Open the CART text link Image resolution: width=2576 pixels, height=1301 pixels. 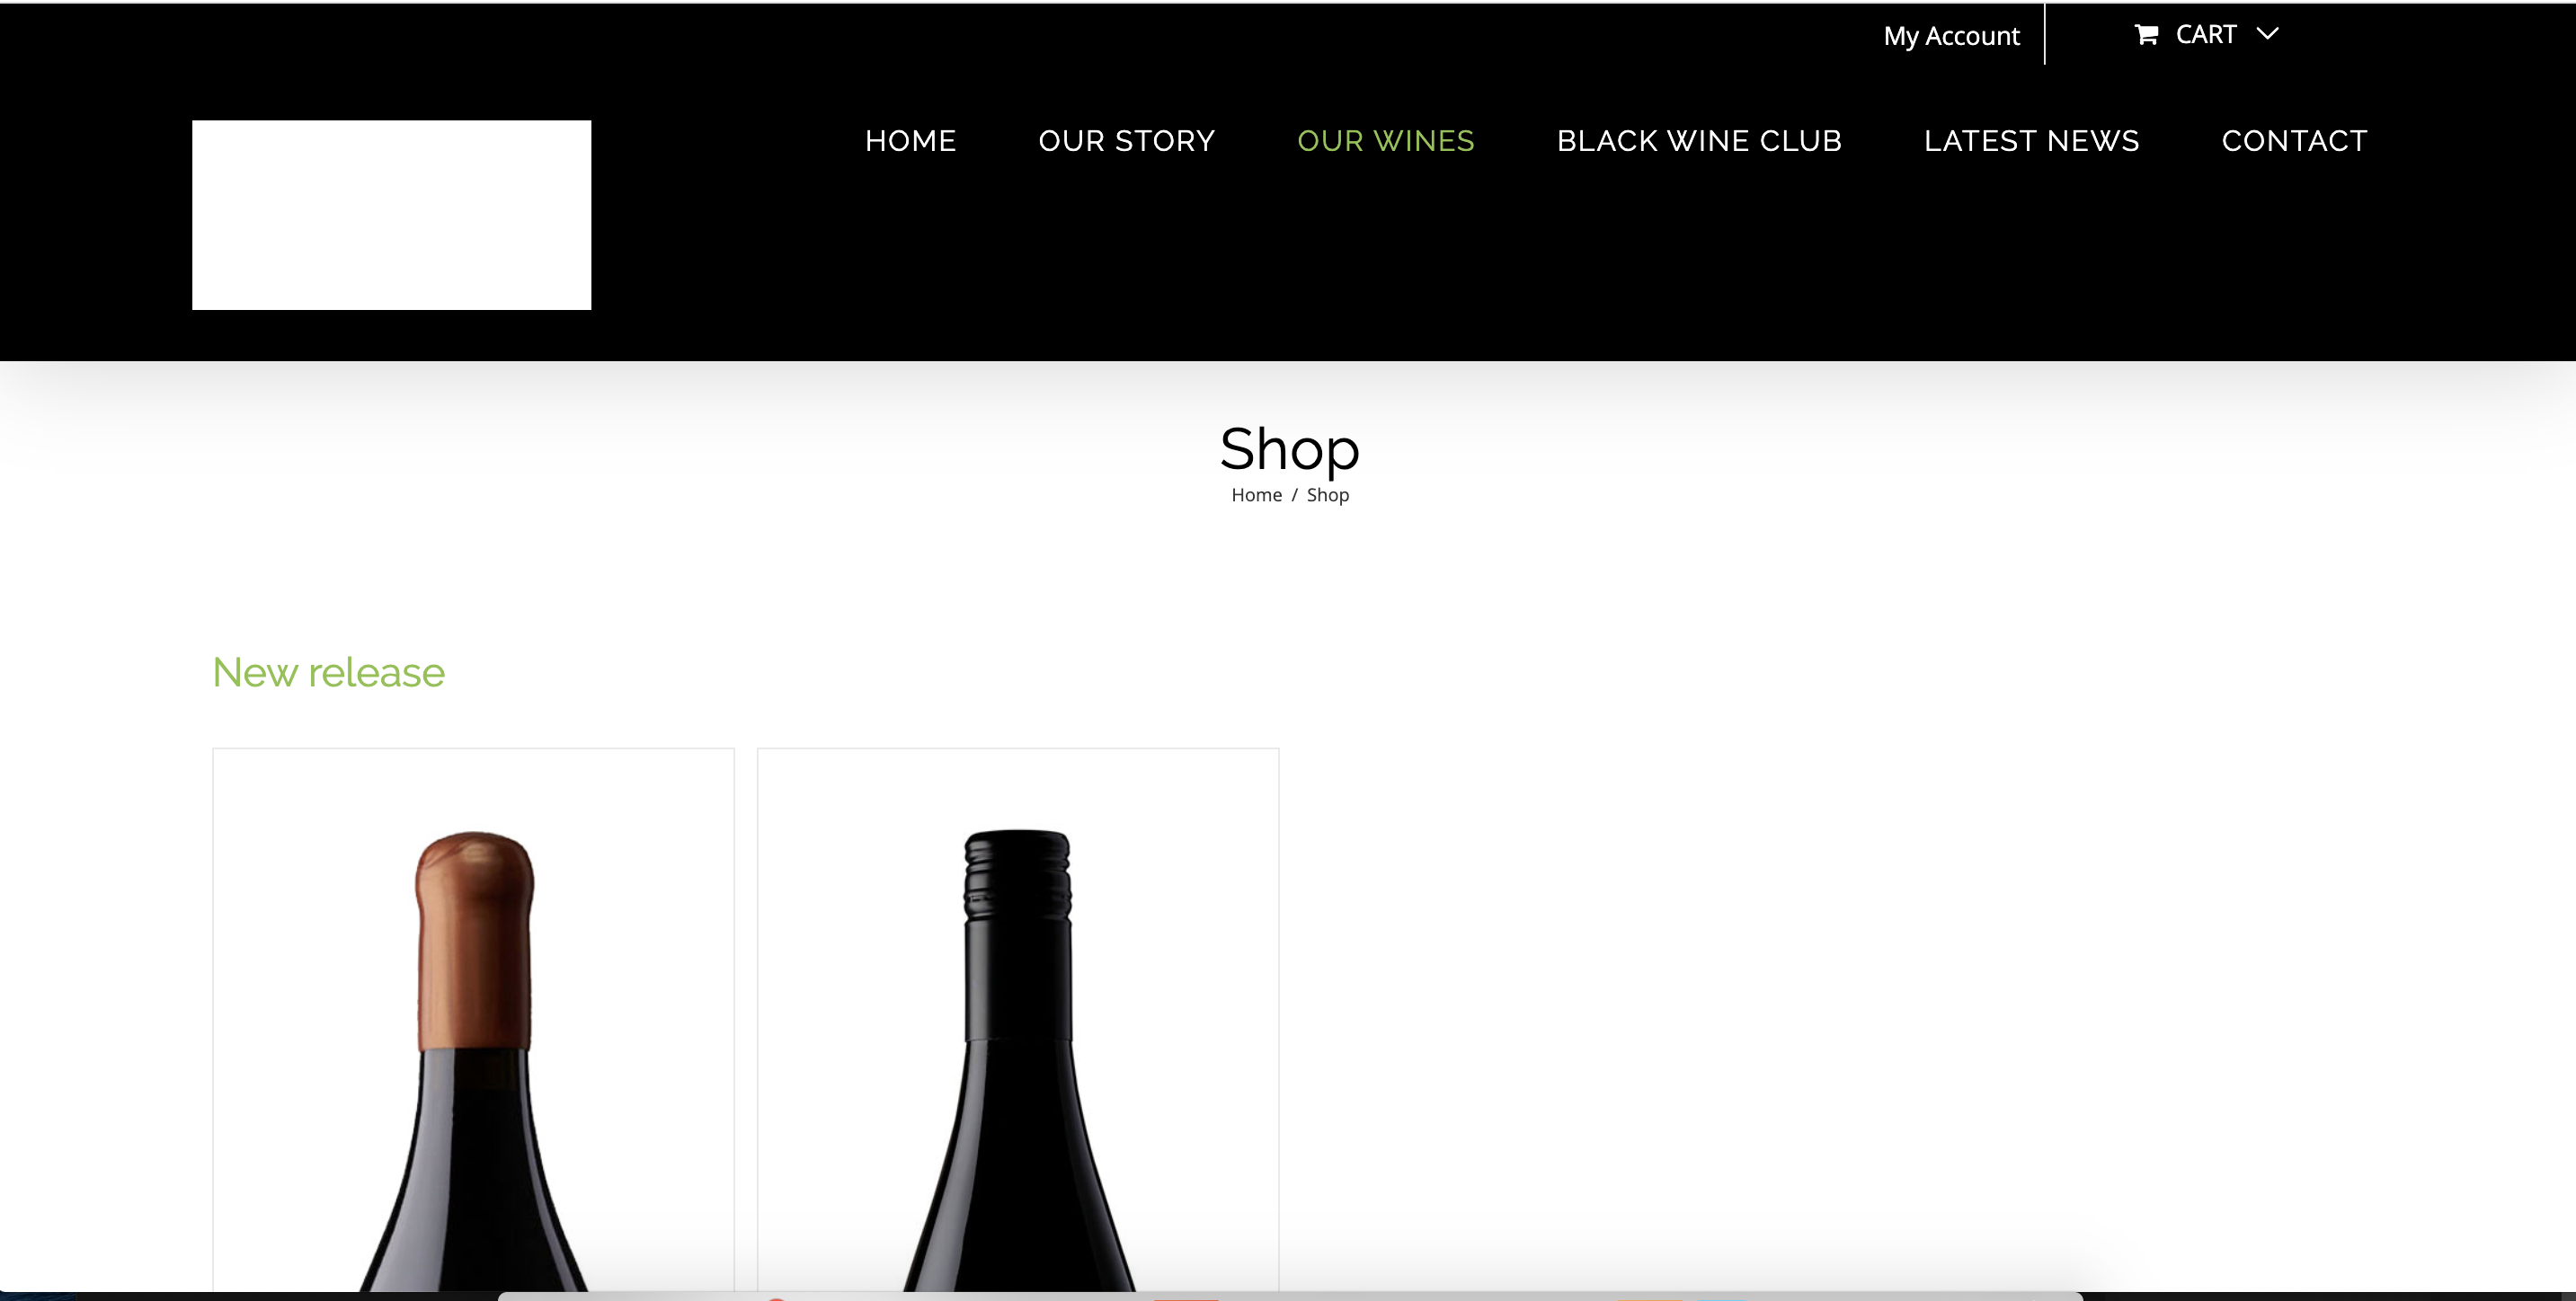(2205, 35)
